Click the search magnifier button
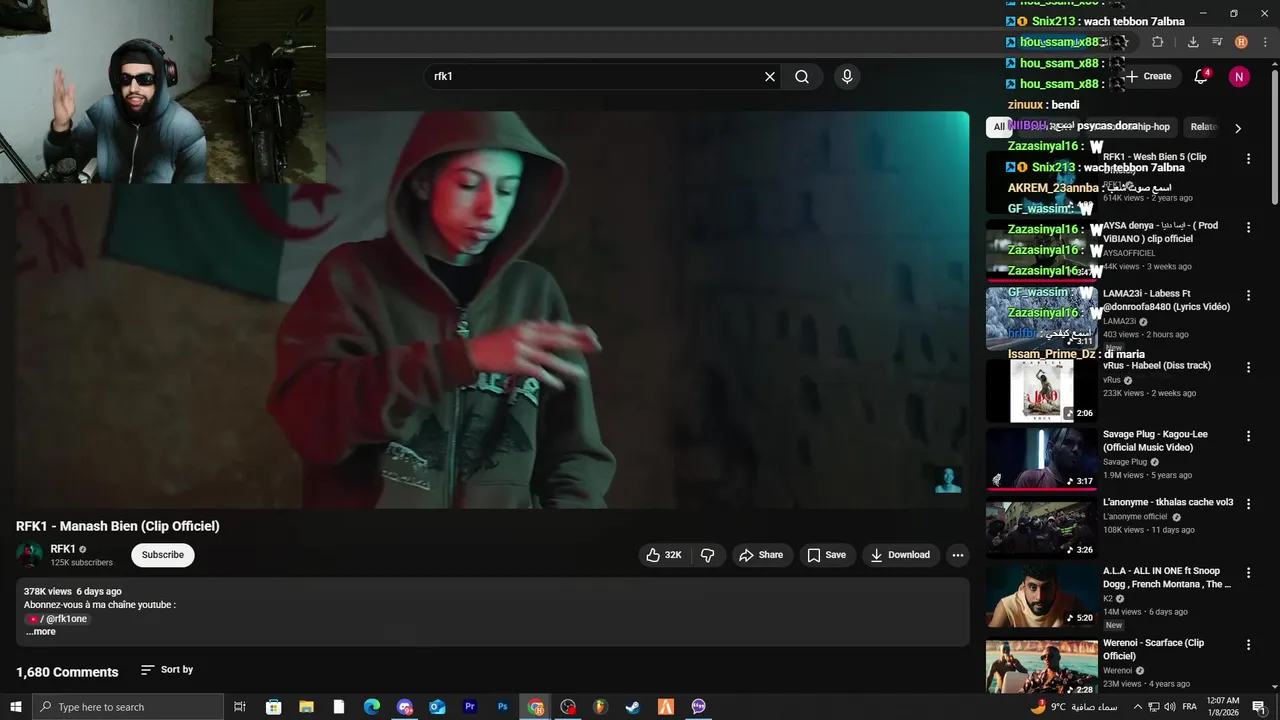This screenshot has height=720, width=1280. coord(802,76)
